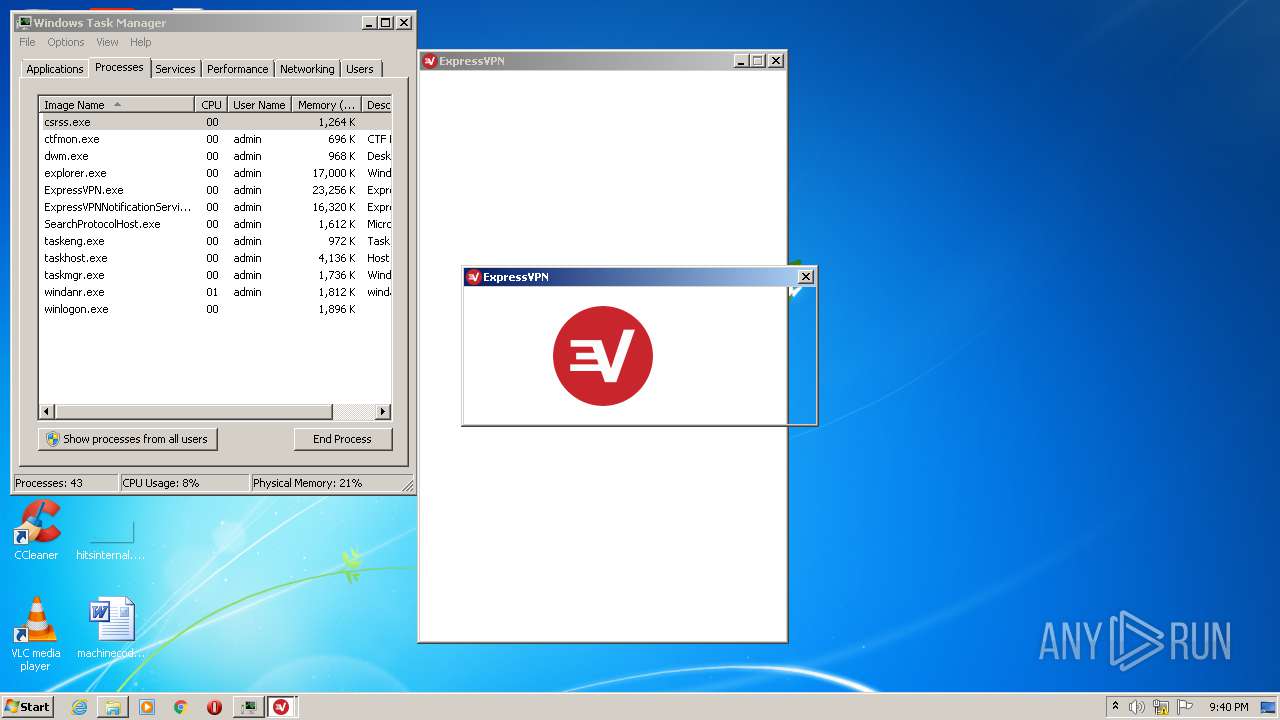Click the 23,256 K memory value
This screenshot has height=720, width=1280.
coord(334,190)
